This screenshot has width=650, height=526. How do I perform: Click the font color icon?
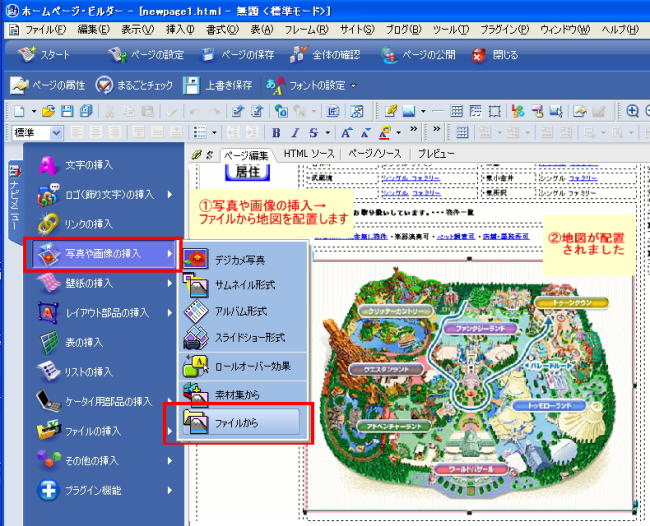click(385, 133)
